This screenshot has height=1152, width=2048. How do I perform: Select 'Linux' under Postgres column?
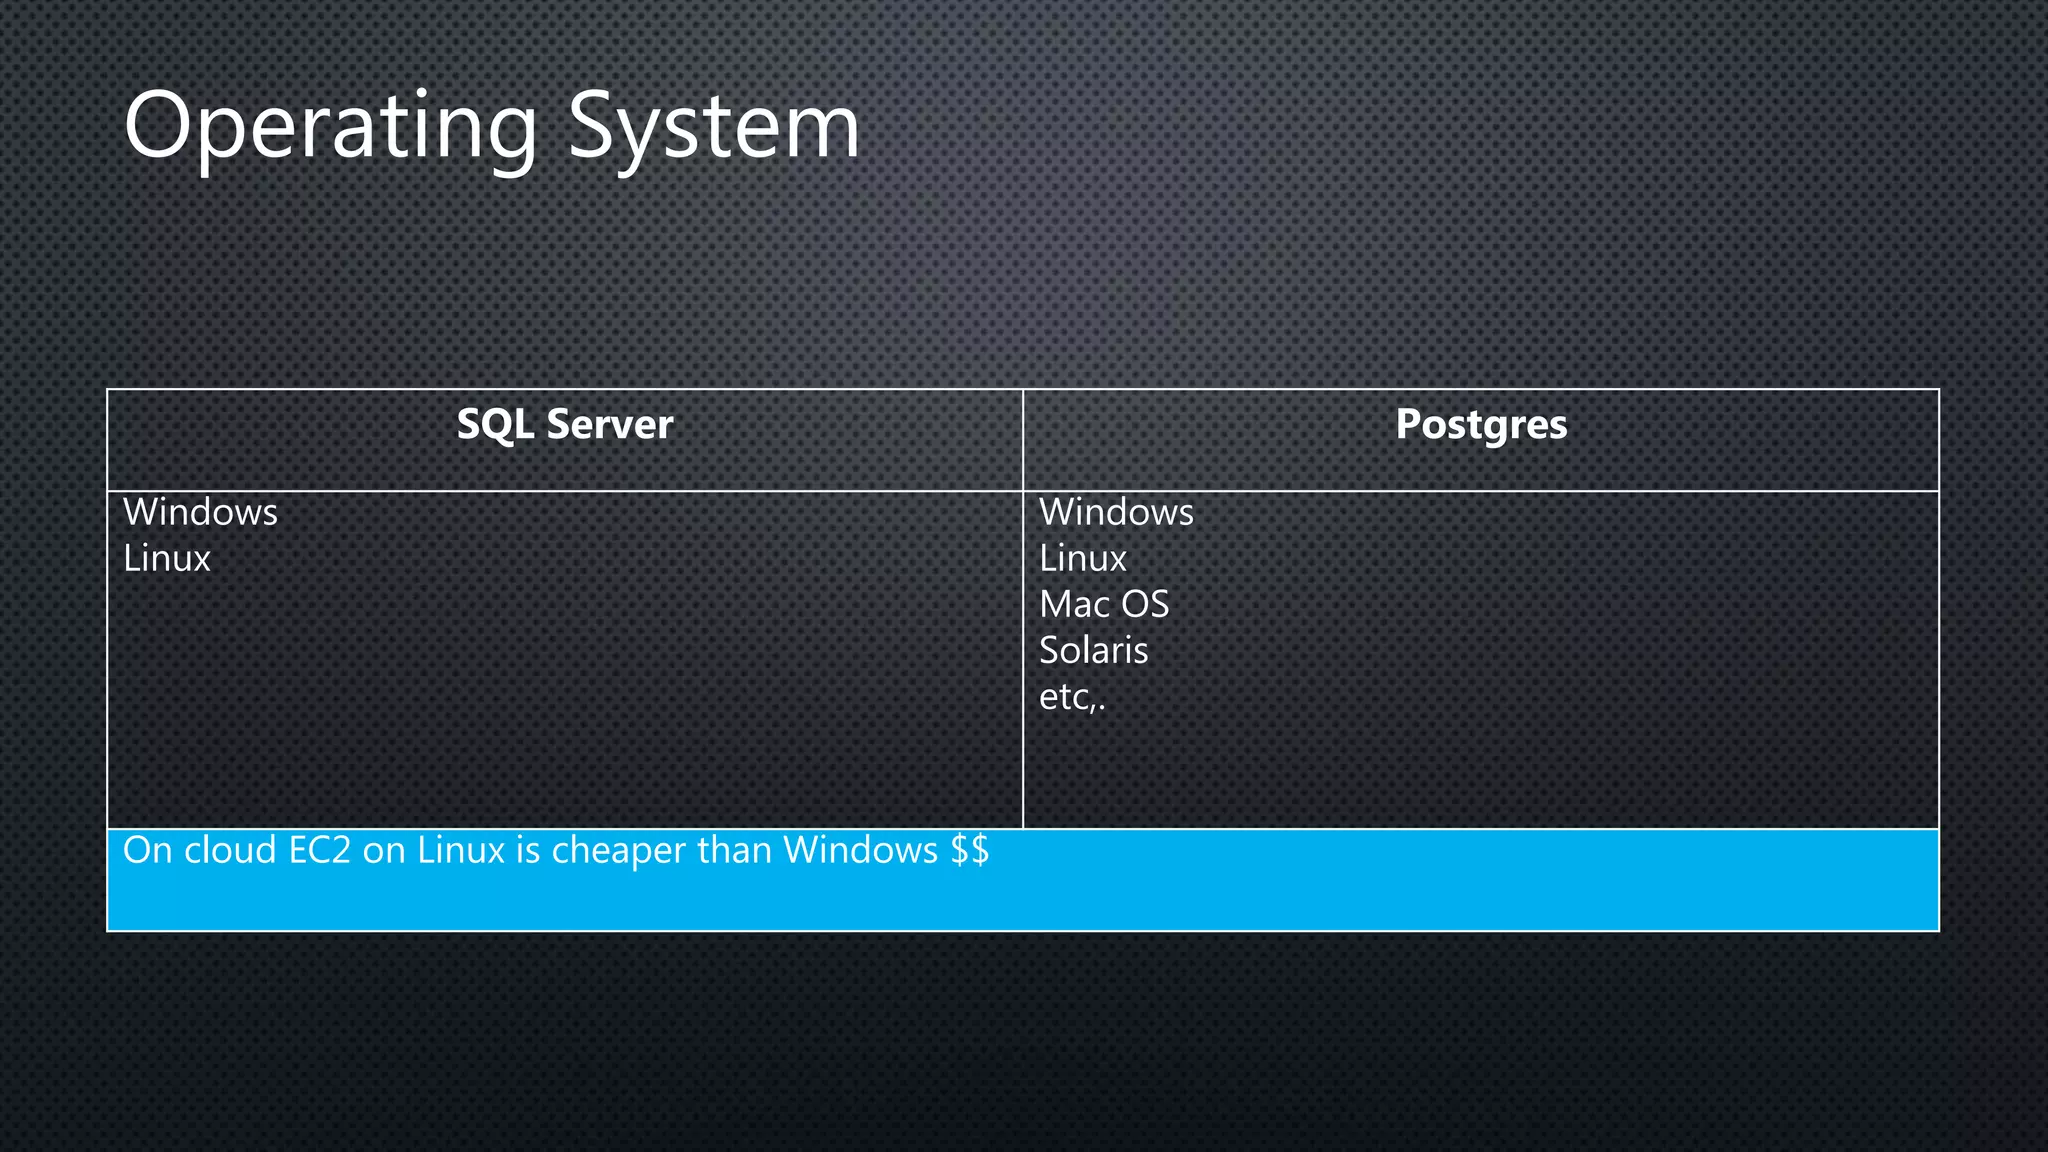pyautogui.click(x=1082, y=558)
